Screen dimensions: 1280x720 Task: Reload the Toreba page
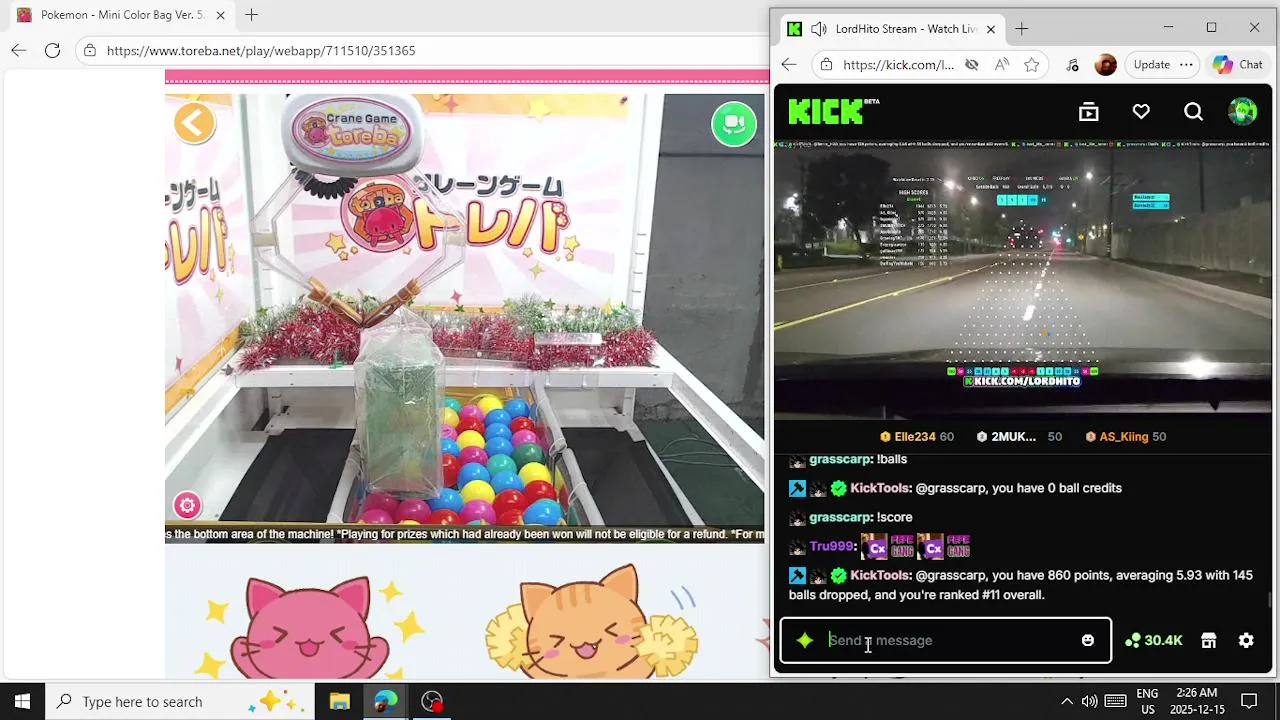(x=52, y=50)
